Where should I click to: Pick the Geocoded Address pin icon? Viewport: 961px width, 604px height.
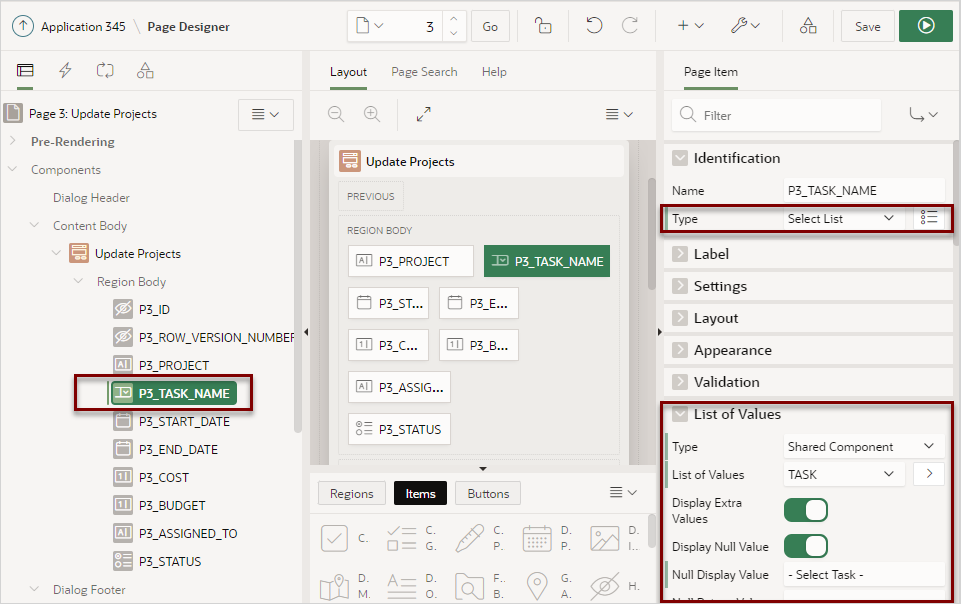click(x=537, y=586)
